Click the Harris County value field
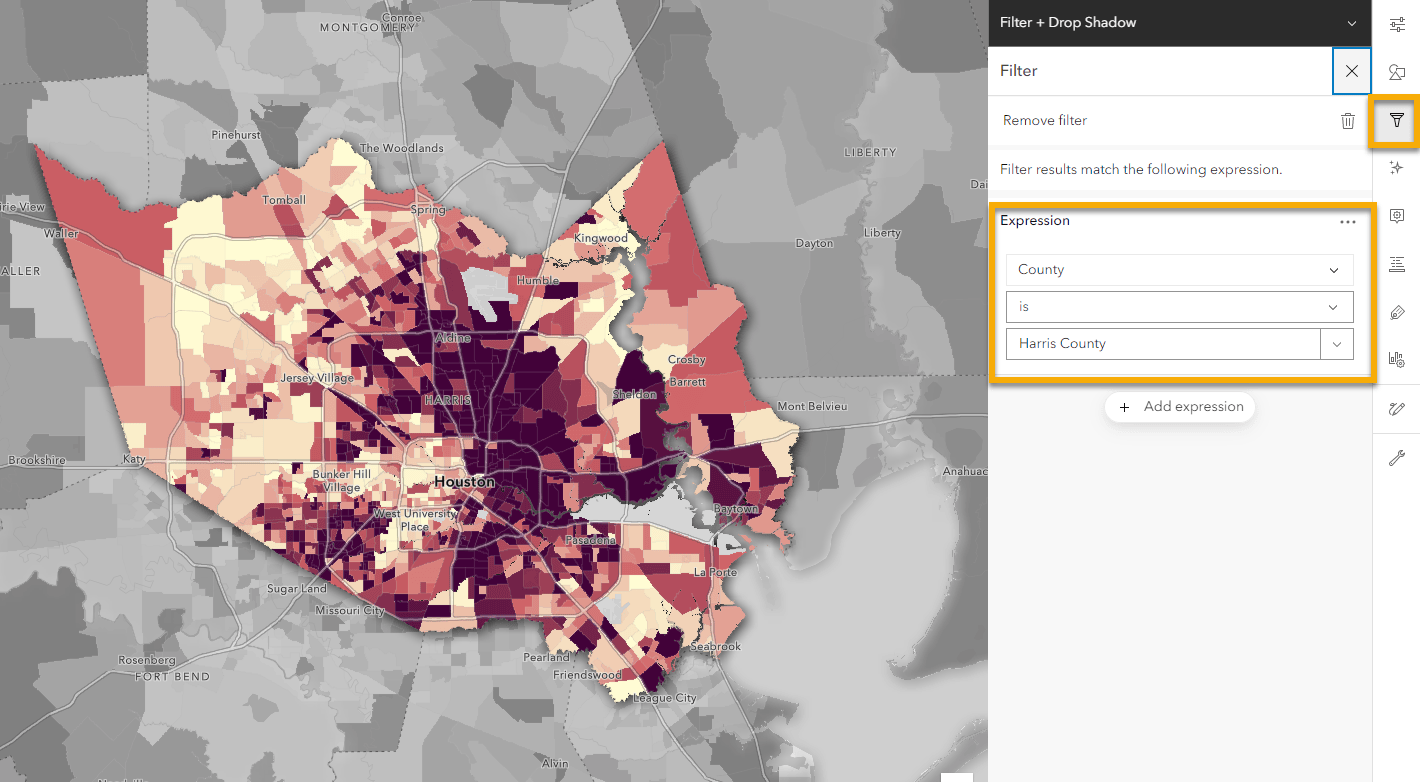1420x782 pixels. [1163, 344]
